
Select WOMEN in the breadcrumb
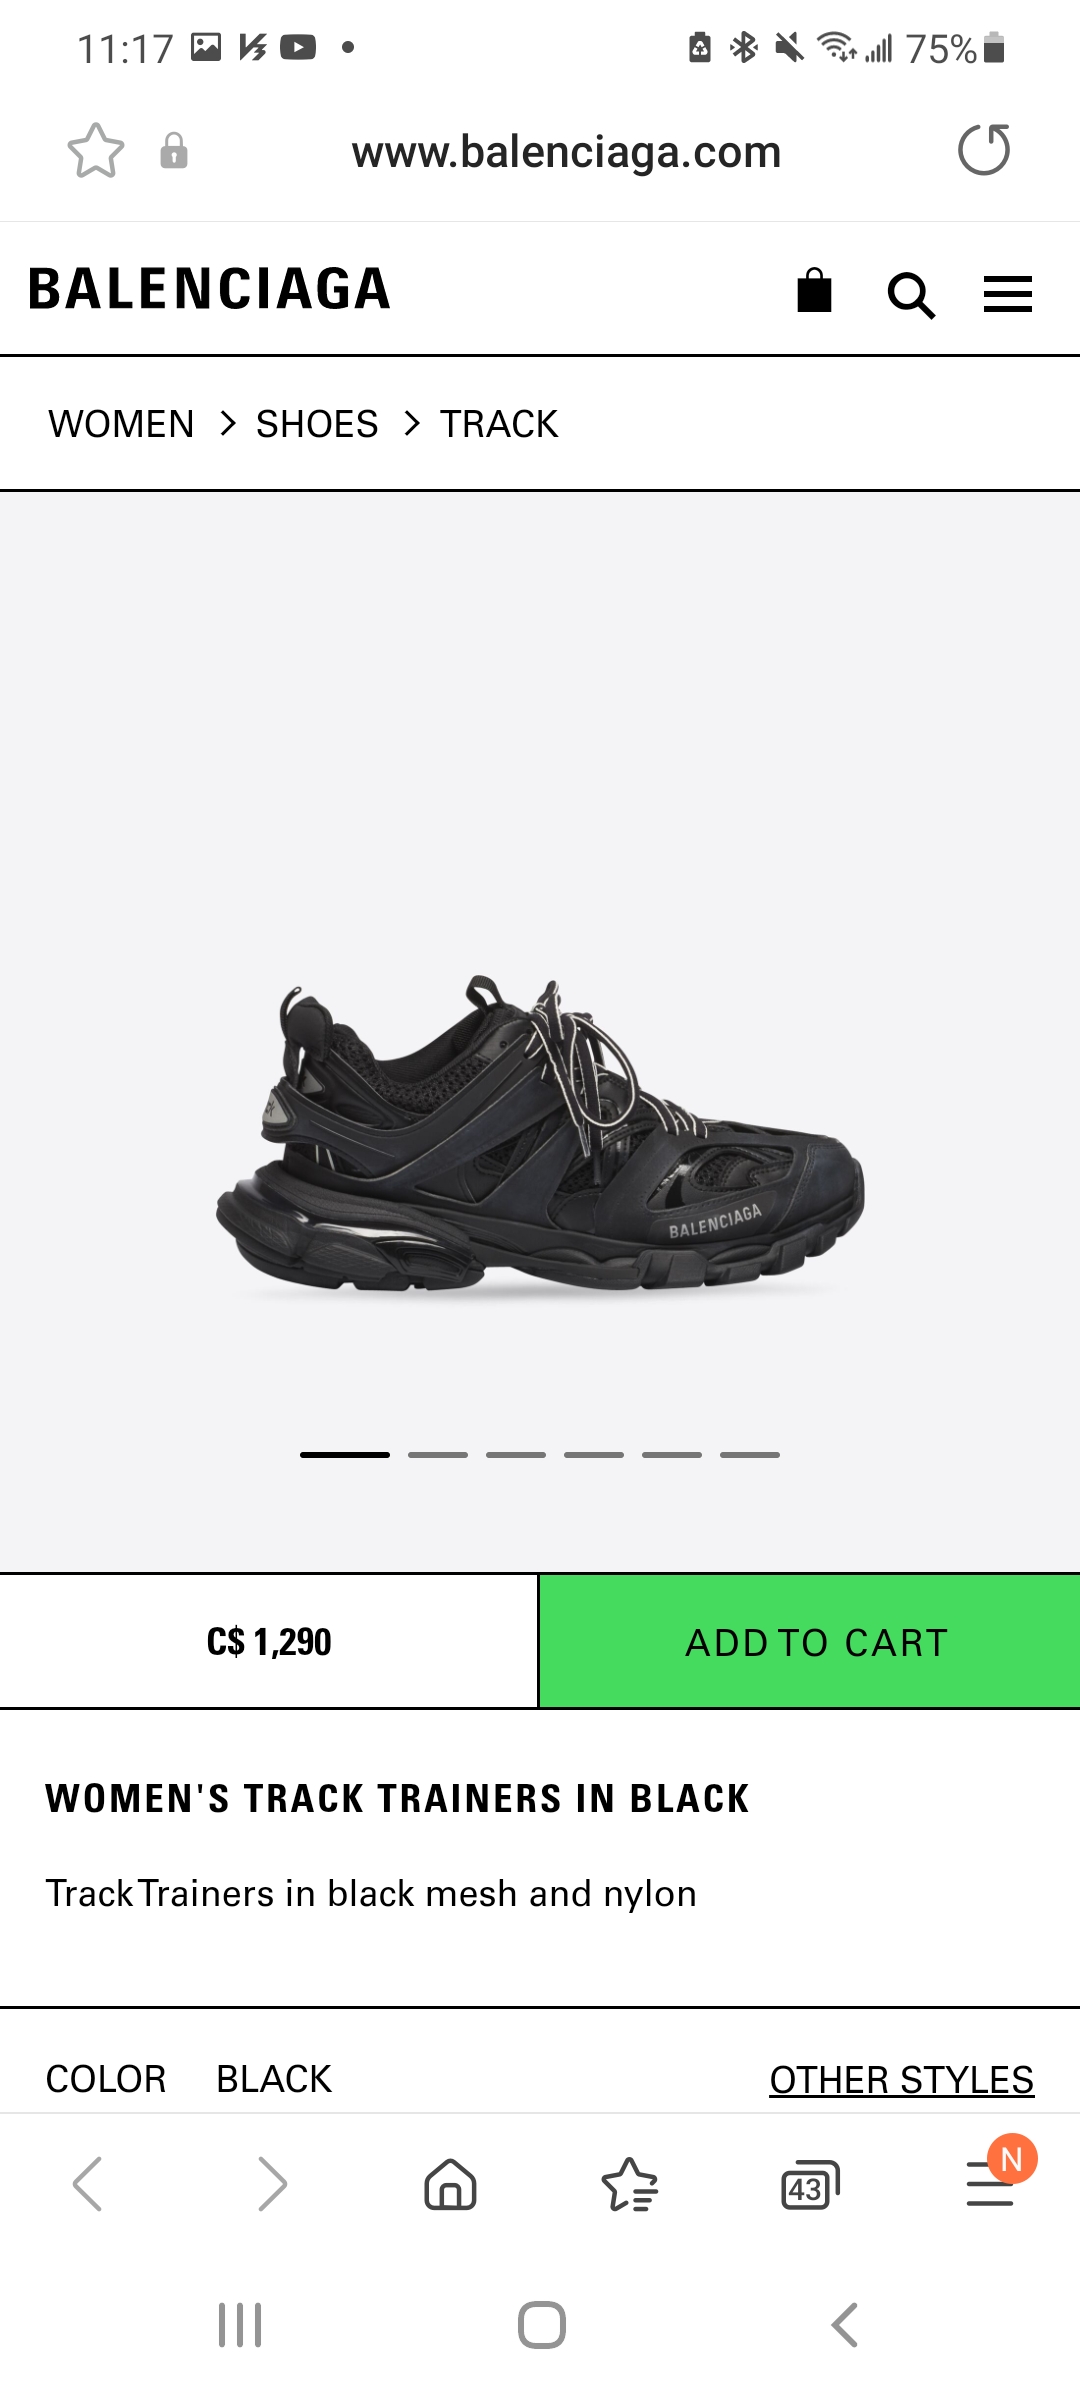[x=121, y=424]
